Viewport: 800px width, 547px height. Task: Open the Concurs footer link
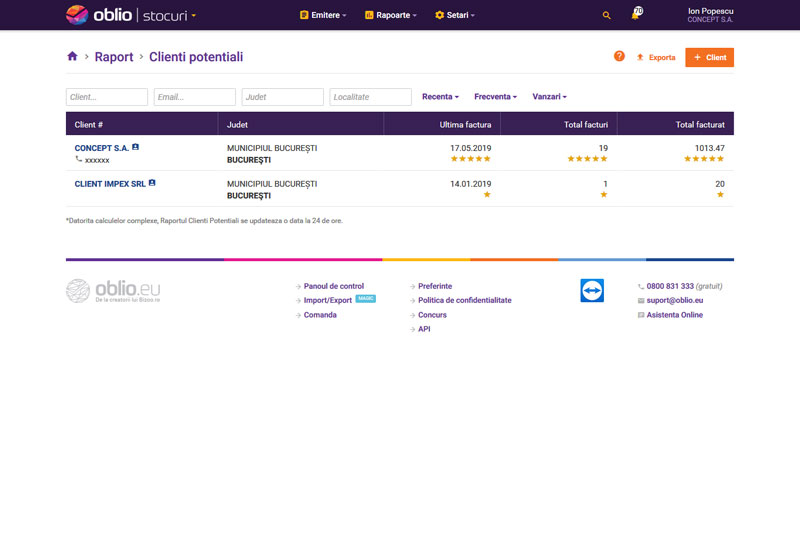(x=432, y=315)
